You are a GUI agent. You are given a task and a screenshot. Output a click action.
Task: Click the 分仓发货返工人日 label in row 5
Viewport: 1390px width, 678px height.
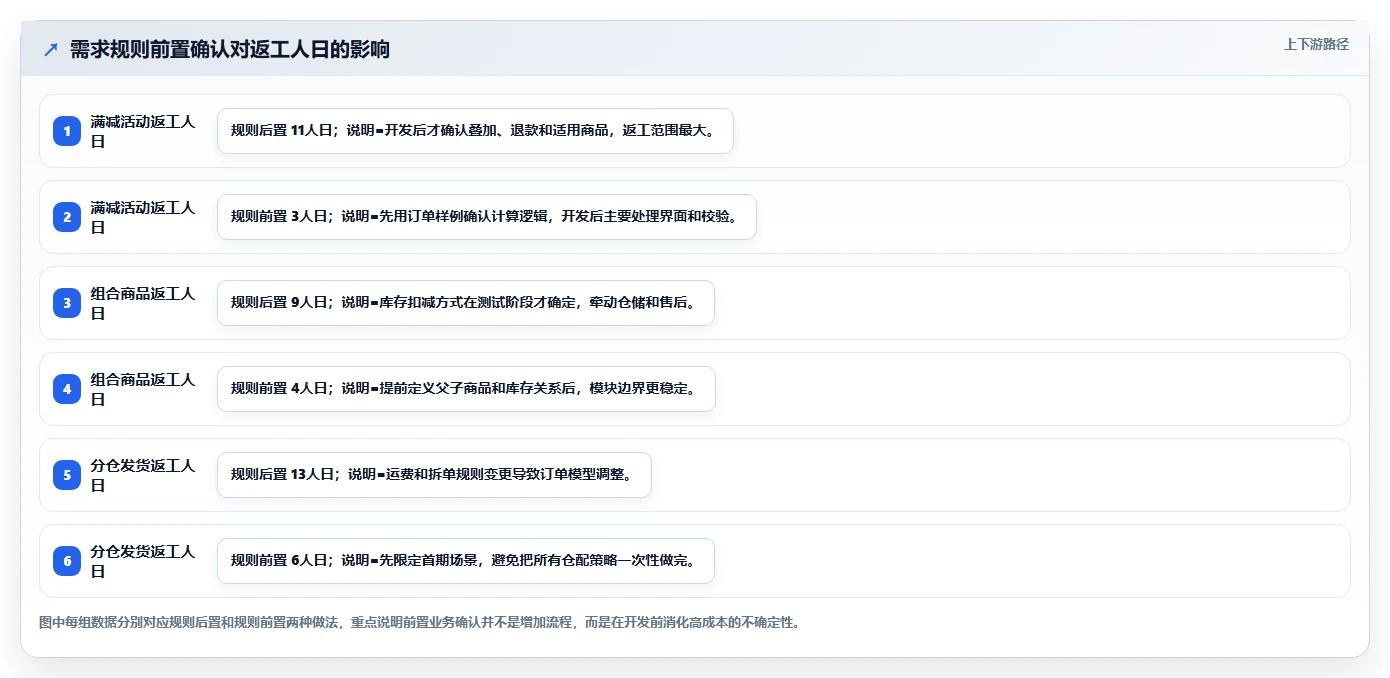tap(143, 475)
